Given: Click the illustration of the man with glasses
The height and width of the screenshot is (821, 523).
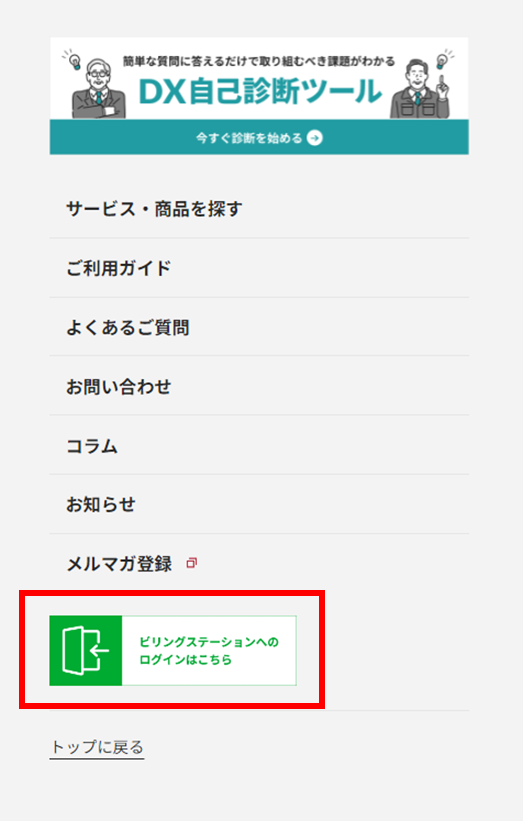Looking at the screenshot, I should pos(98,89).
